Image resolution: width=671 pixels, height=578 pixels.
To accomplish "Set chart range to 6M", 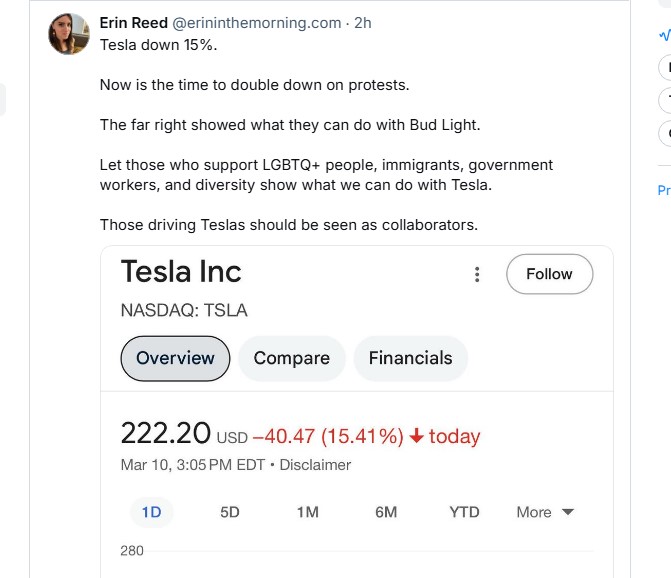I will tap(386, 512).
